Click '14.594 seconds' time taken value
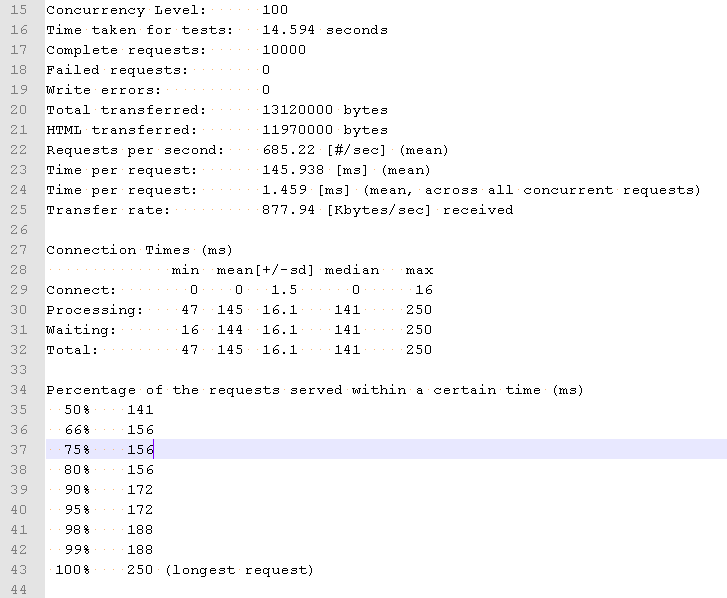The height and width of the screenshot is (598, 727). point(325,30)
